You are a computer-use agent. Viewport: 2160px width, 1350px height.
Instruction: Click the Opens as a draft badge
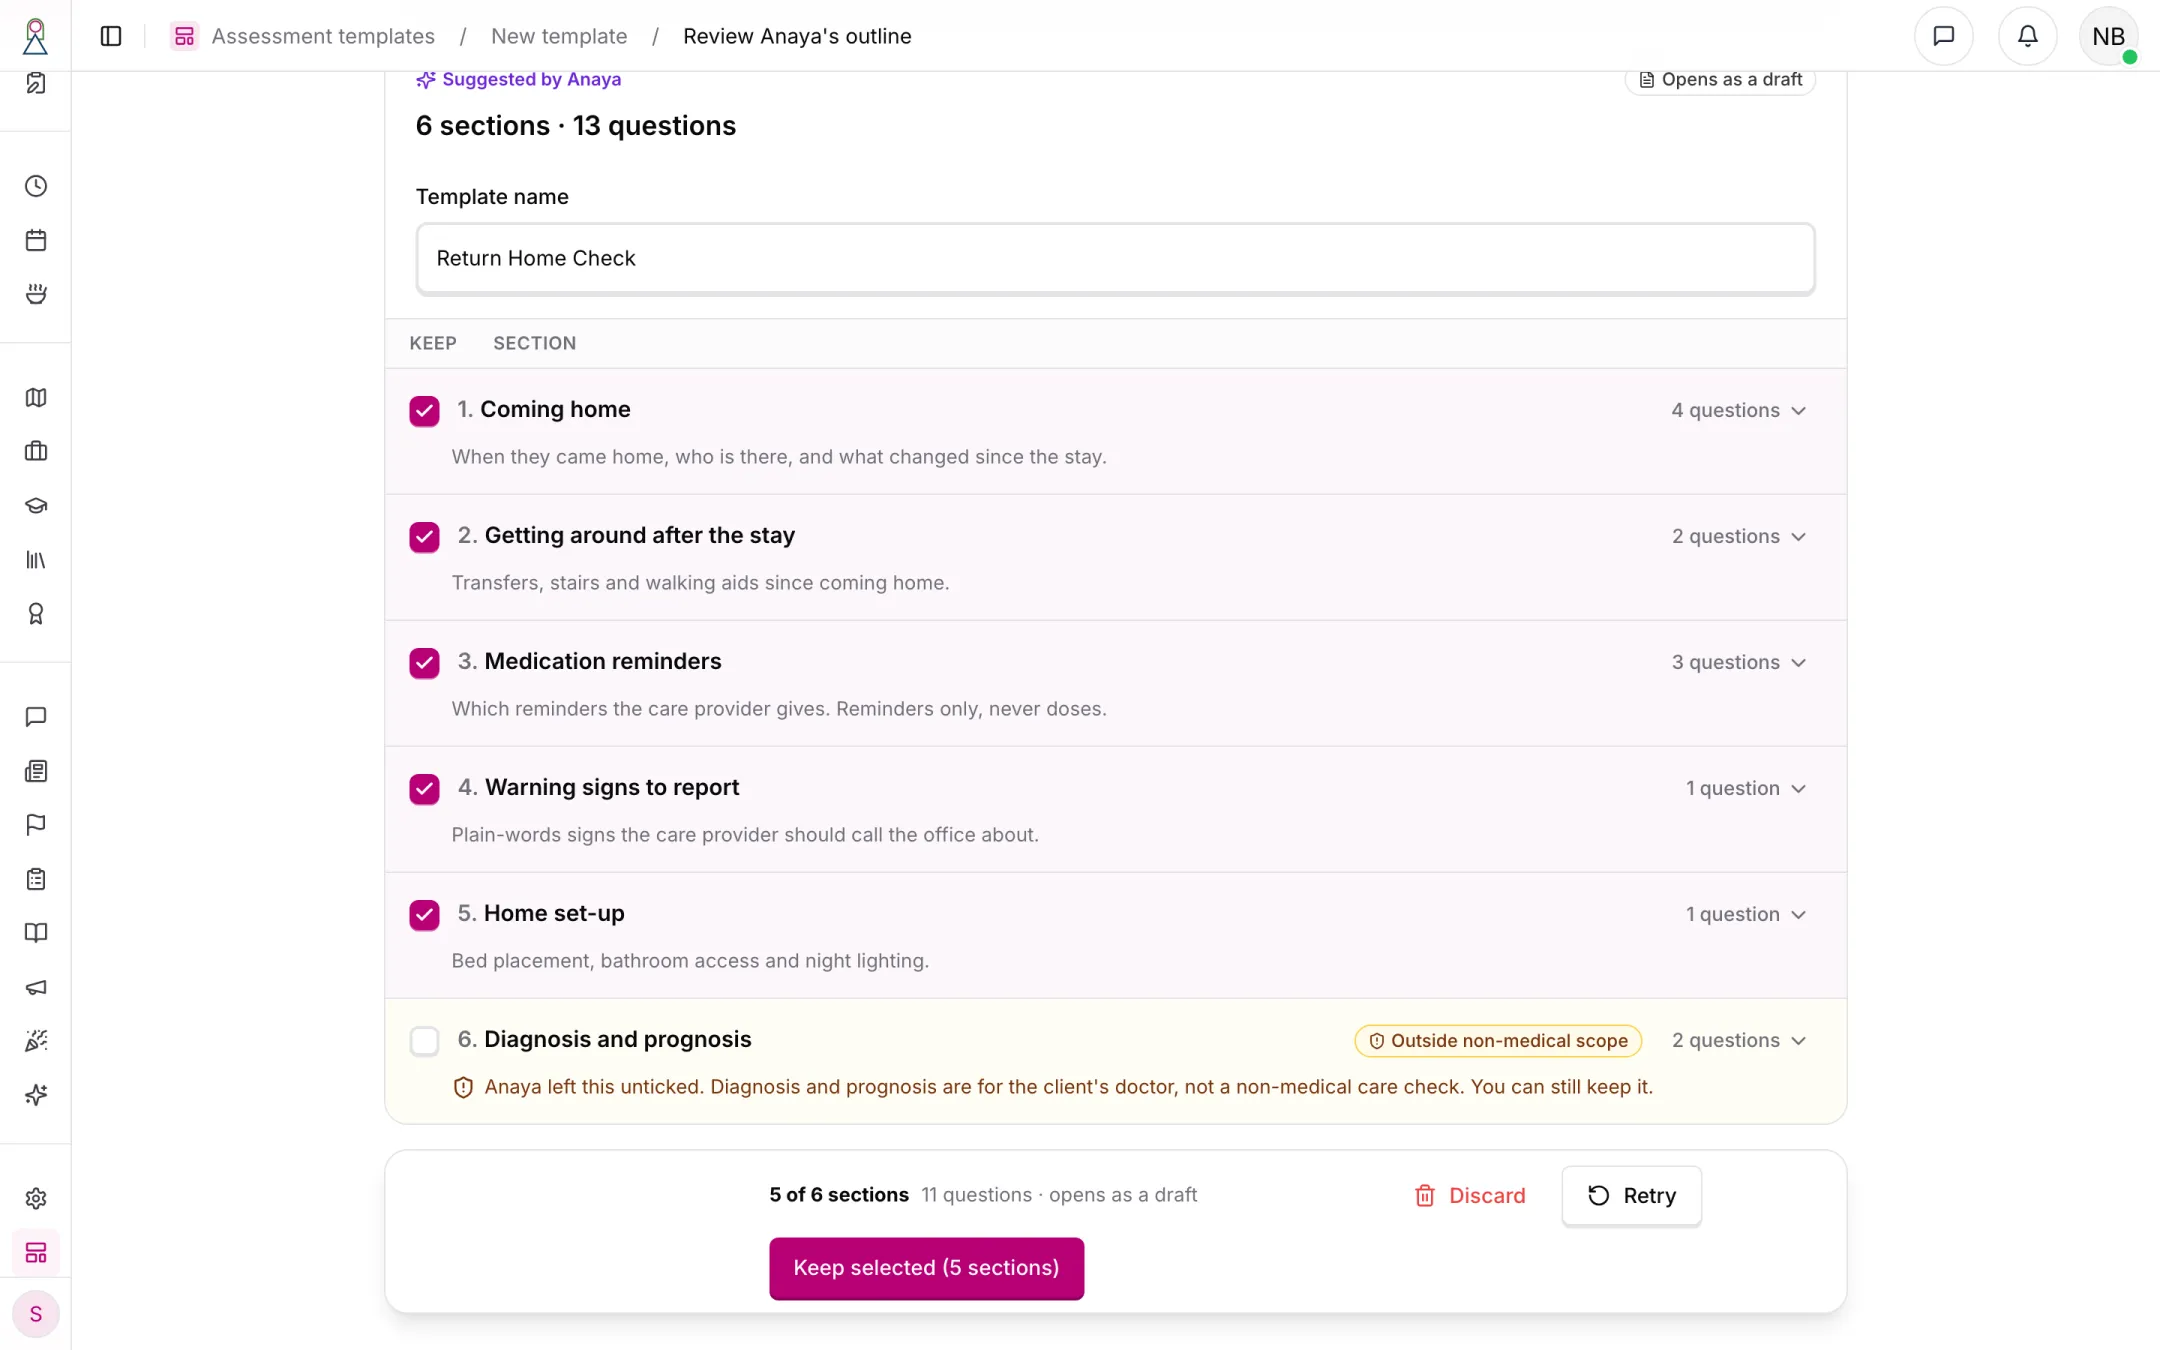coord(1720,80)
